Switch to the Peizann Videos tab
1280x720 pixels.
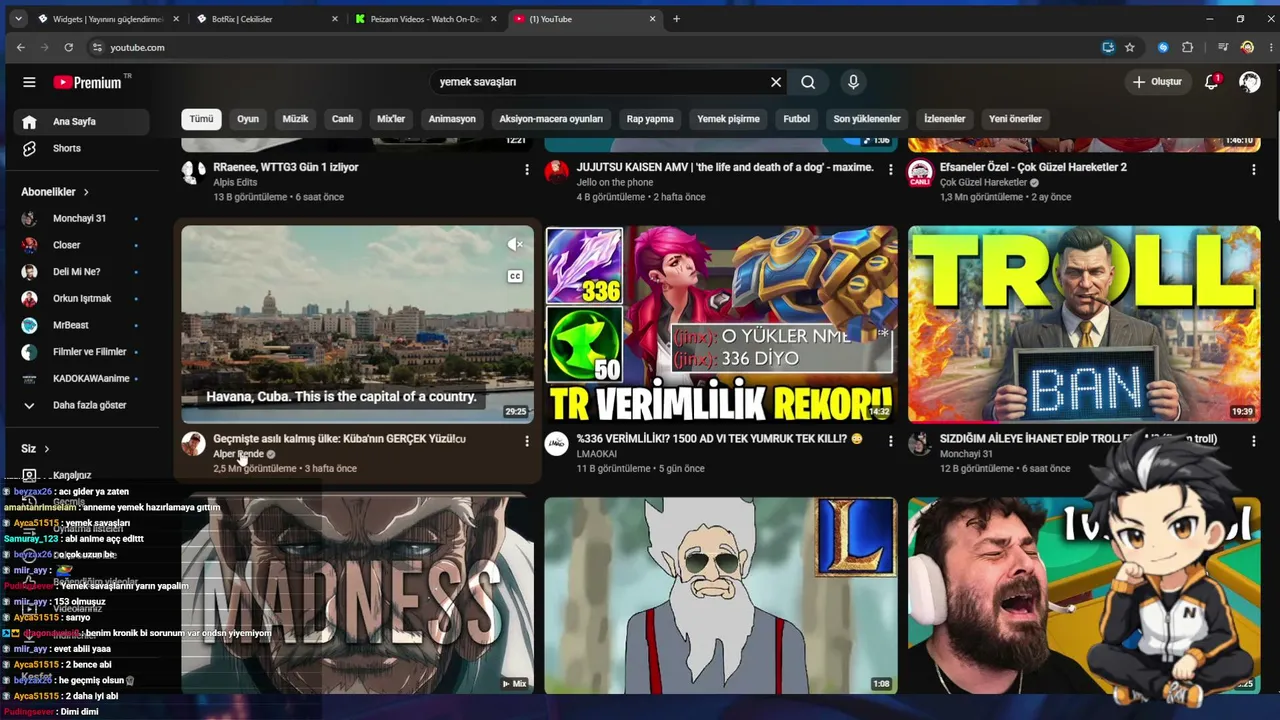pyautogui.click(x=426, y=18)
